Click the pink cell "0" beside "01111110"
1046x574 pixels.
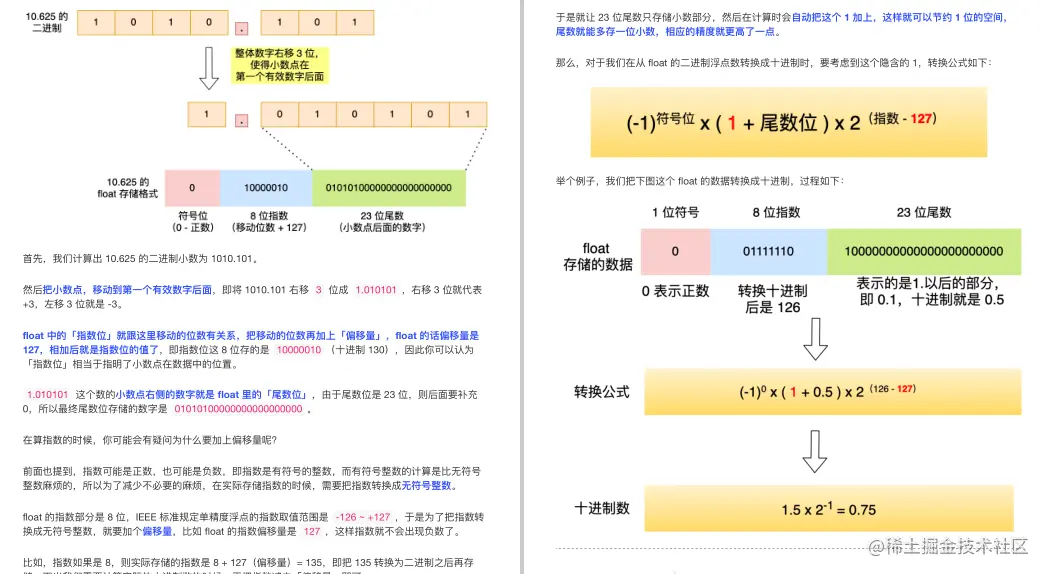[x=675, y=252]
